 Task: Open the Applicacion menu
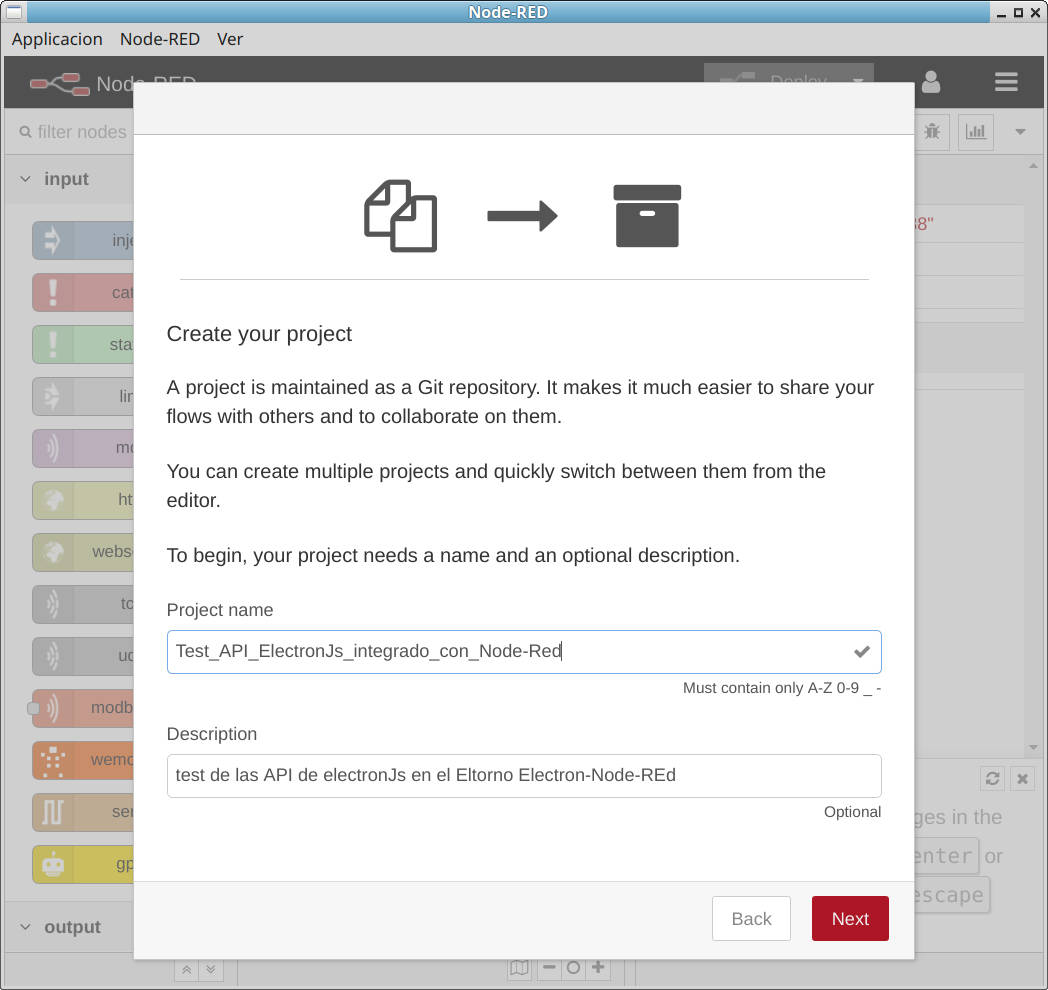coord(57,39)
